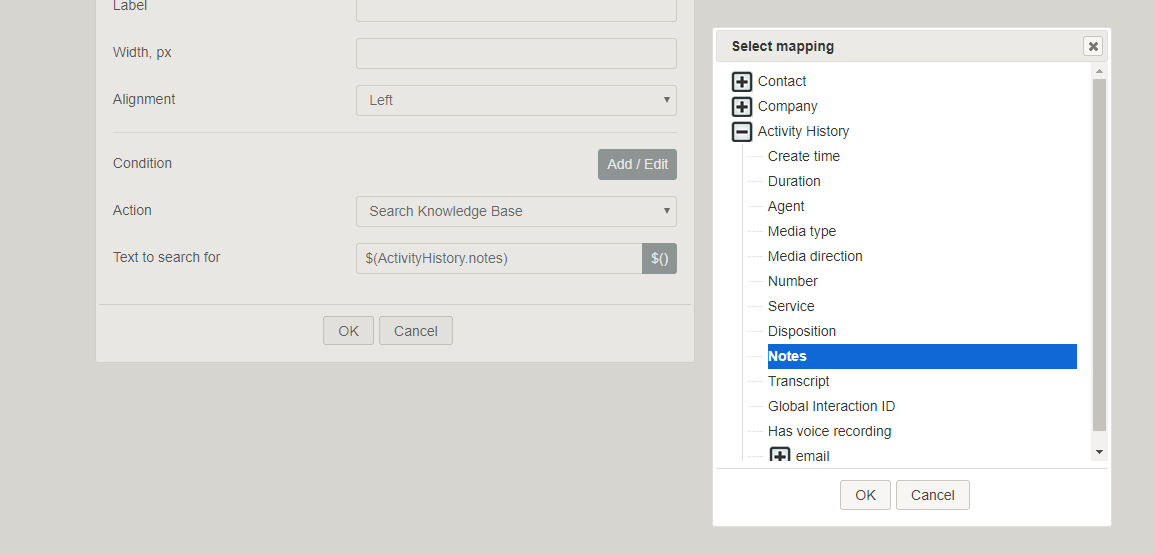Collapse the Activity History node
This screenshot has height=555, width=1155.
click(742, 132)
